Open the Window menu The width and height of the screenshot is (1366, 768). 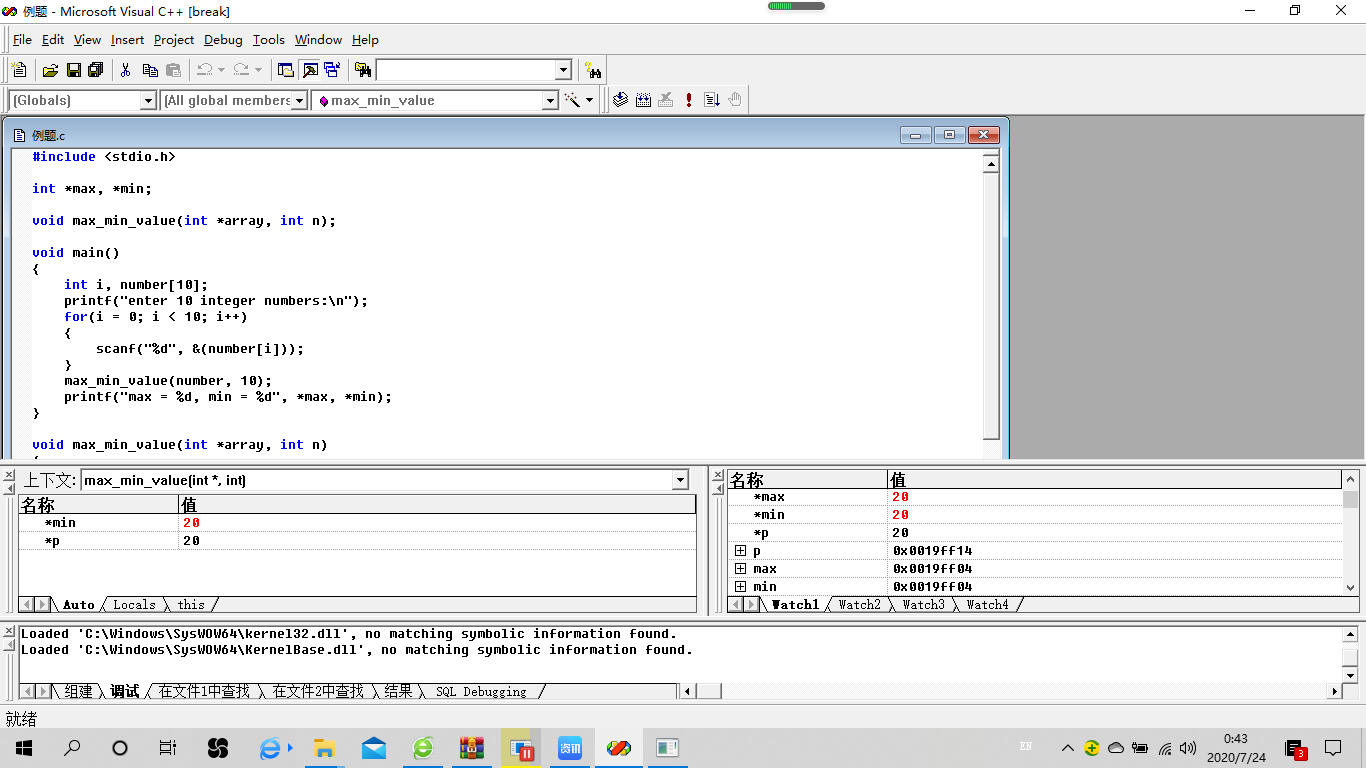click(x=318, y=40)
